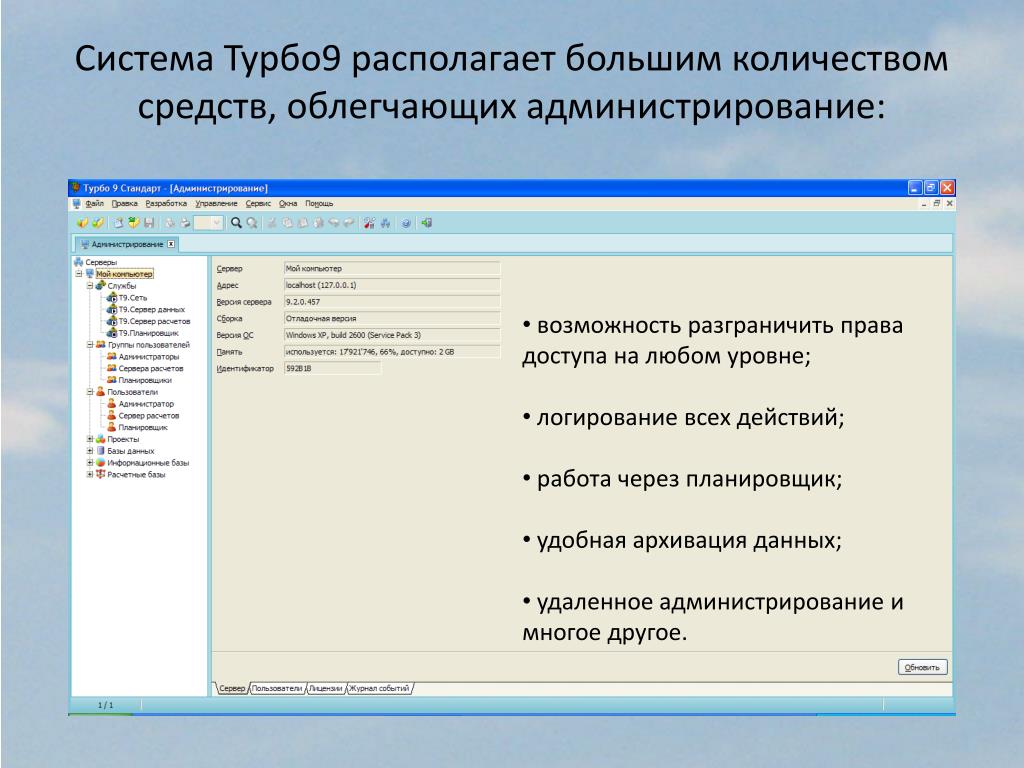Viewport: 1024px width, 768px height.
Task: Switch to the Лицензии bottom tab
Action: 325,688
